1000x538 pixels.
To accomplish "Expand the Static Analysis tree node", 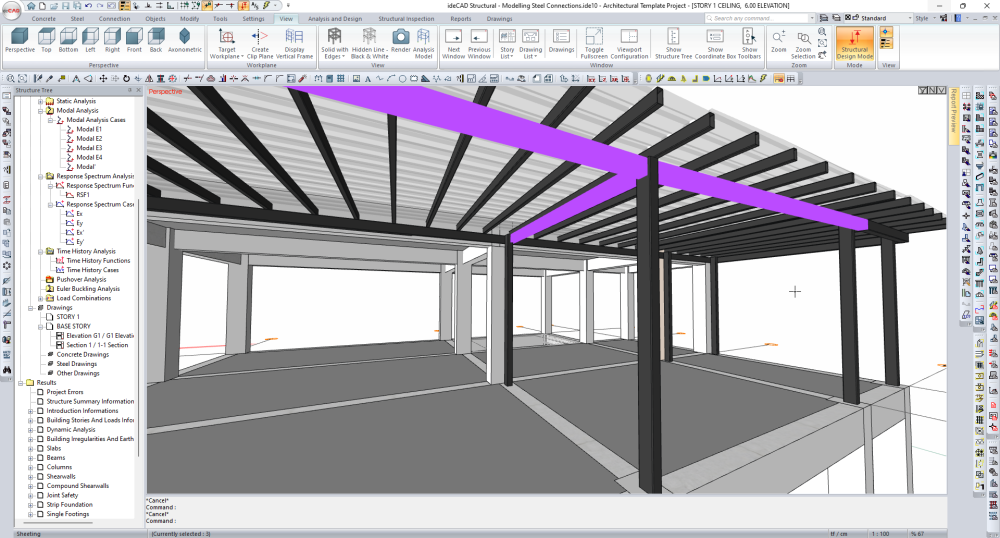I will 40,101.
